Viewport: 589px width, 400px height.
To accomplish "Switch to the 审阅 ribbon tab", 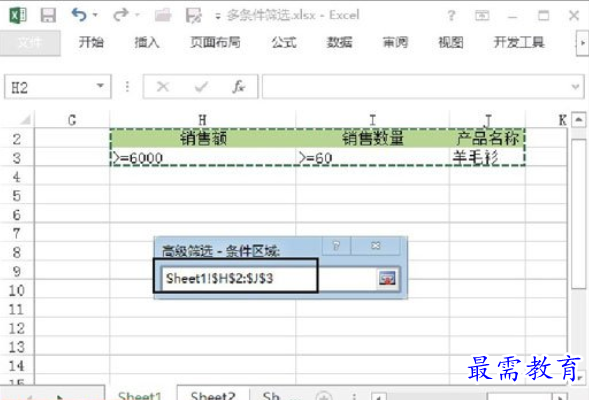I will click(x=395, y=42).
